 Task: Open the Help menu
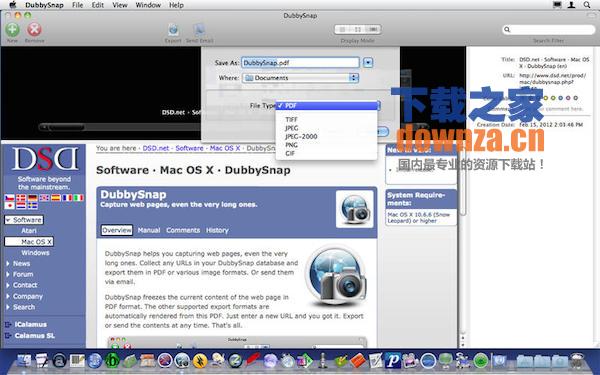tap(176, 5)
